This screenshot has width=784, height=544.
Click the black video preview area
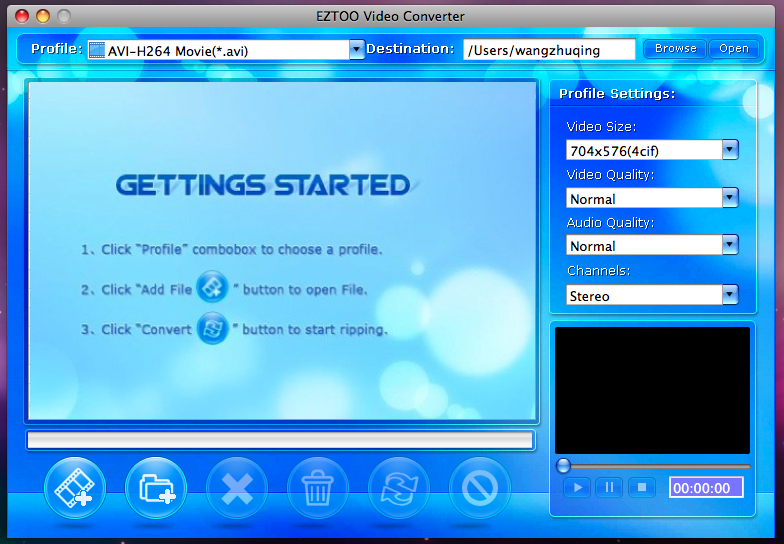pos(652,390)
